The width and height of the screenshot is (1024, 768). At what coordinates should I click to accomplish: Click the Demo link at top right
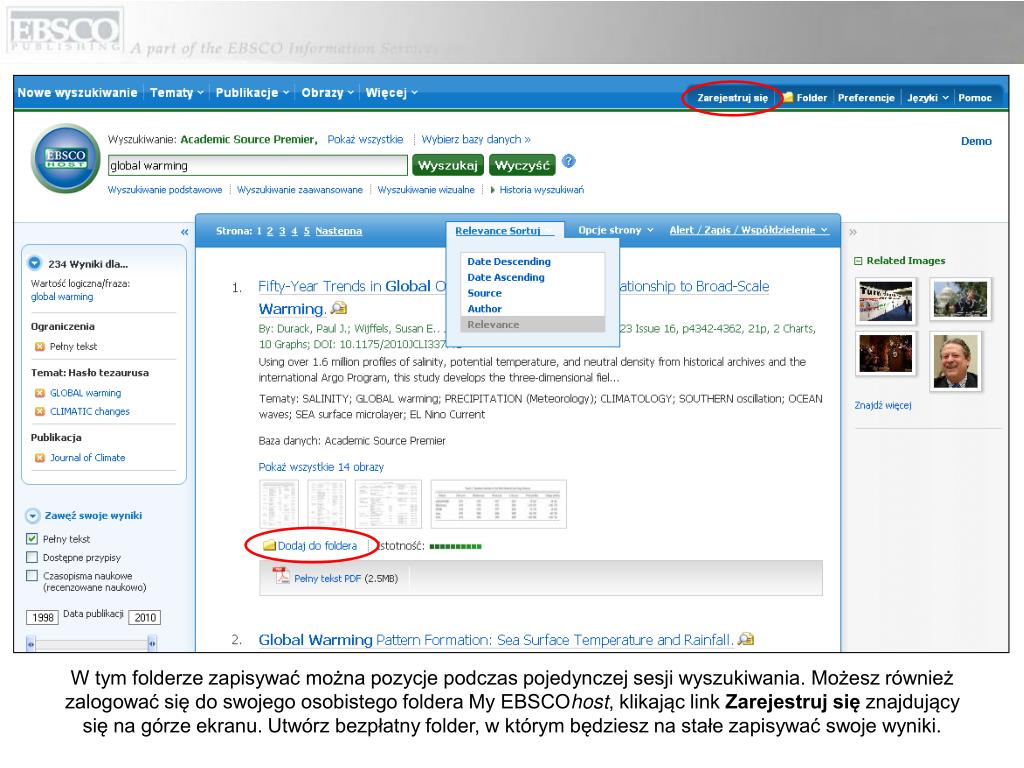pos(976,141)
